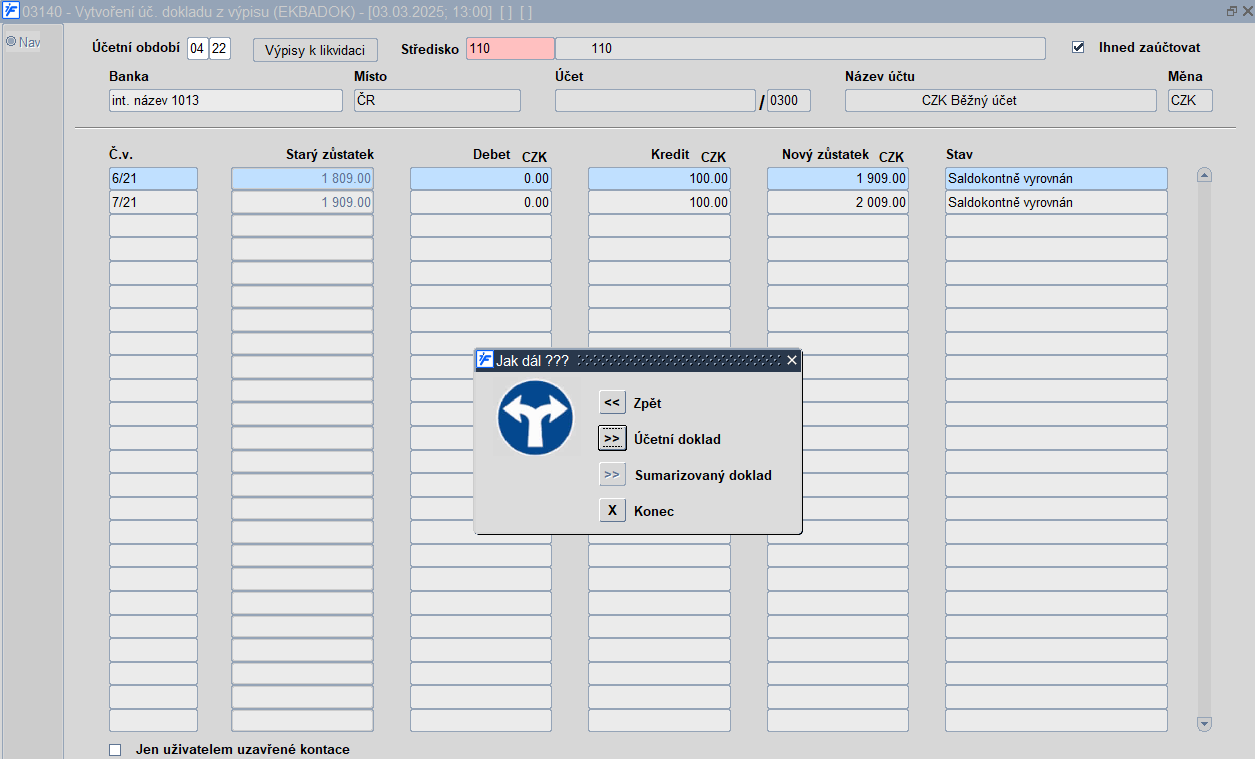Click the X Konec button
This screenshot has height=759, width=1255.
(x=612, y=511)
